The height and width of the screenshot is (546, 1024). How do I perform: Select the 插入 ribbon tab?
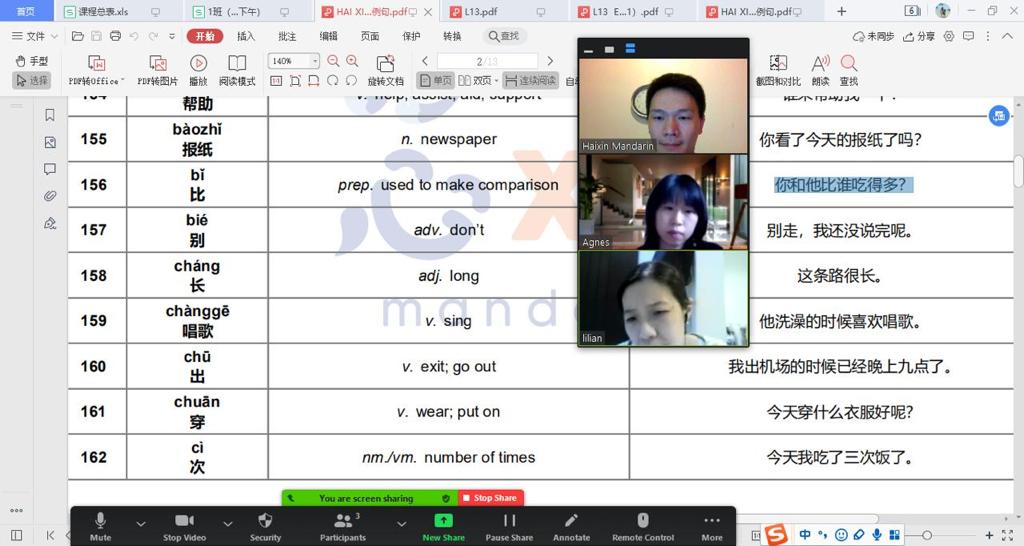[246, 36]
